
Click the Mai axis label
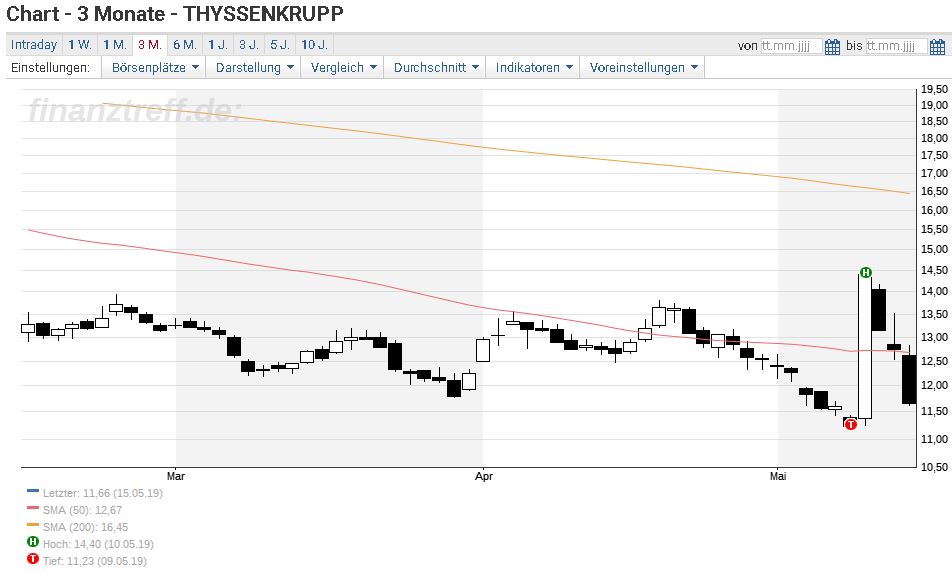coord(778,476)
